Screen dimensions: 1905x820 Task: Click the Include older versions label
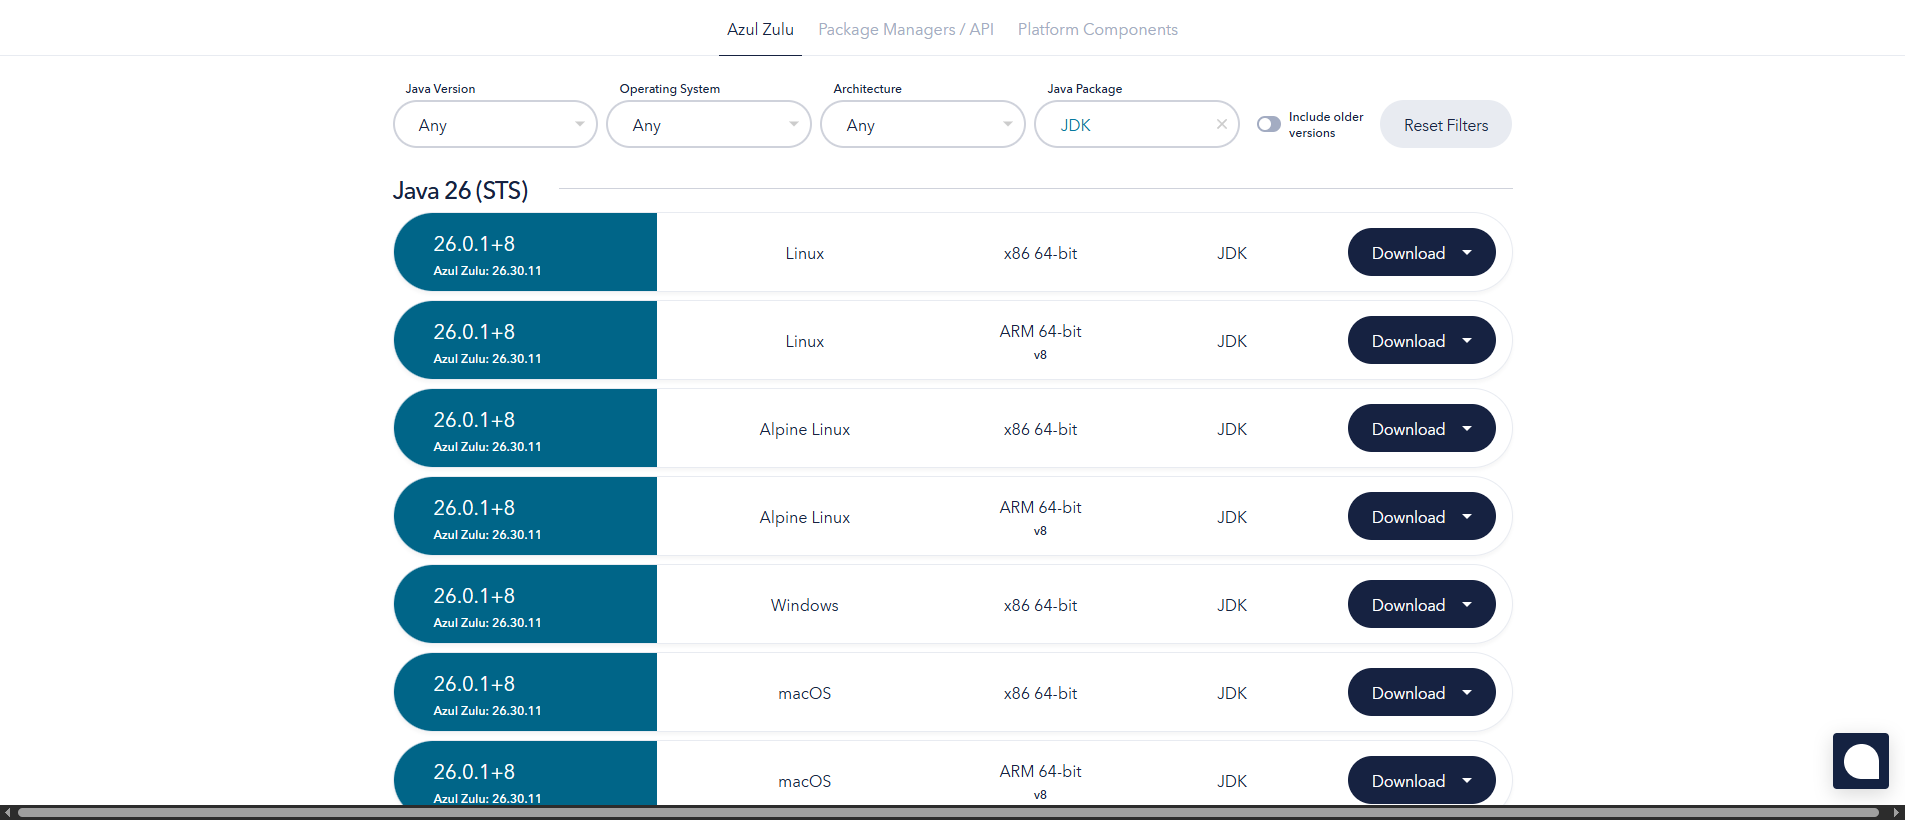[1326, 125]
